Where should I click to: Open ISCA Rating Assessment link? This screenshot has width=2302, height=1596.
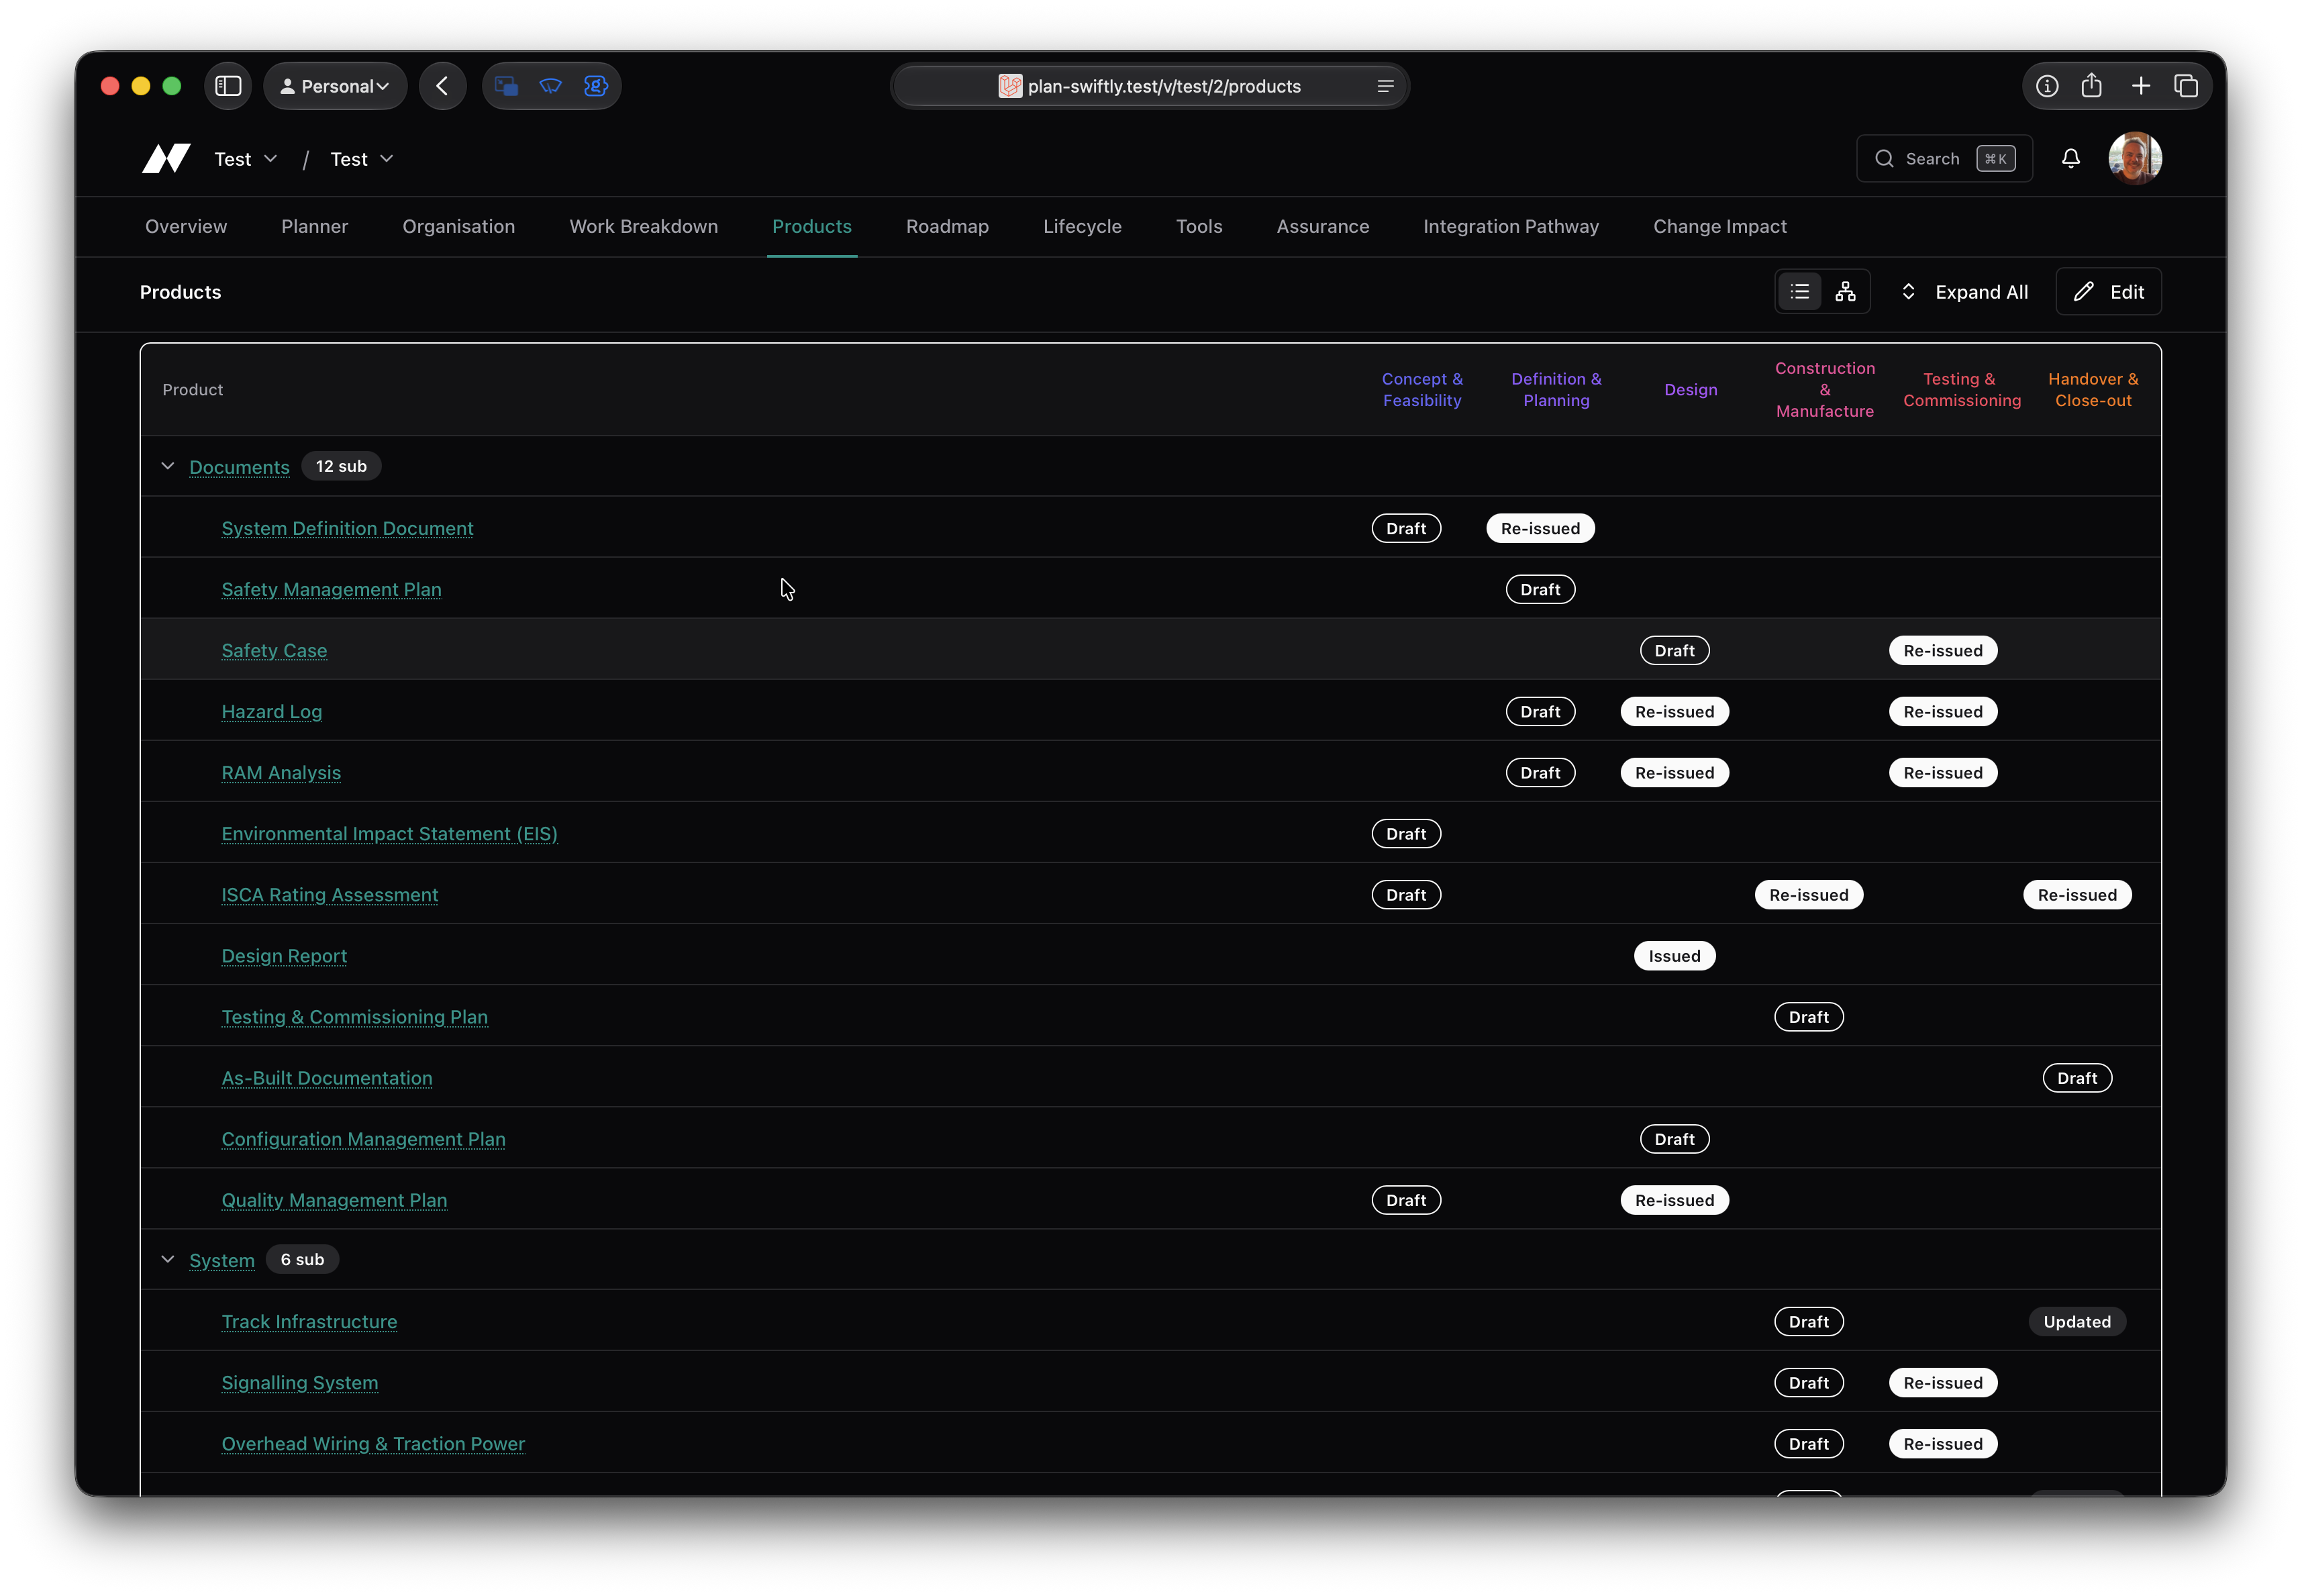point(329,894)
